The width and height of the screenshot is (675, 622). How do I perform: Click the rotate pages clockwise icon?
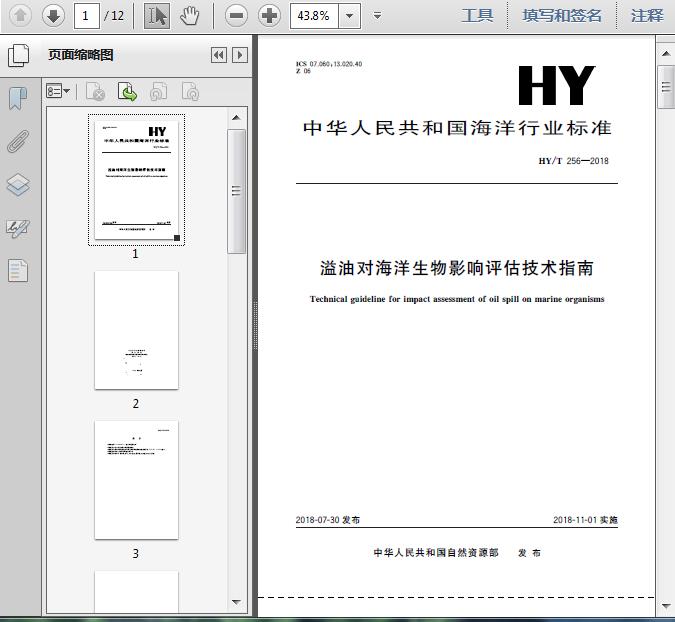[x=190, y=91]
